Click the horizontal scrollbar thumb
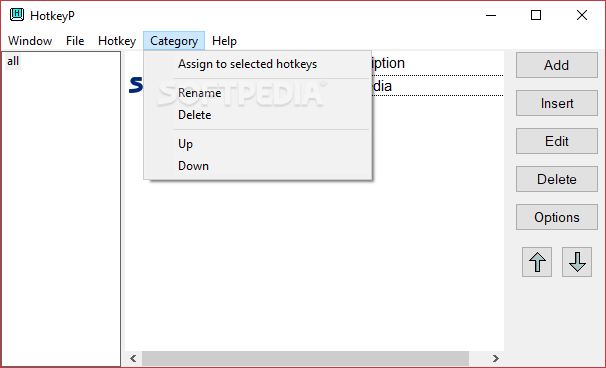The width and height of the screenshot is (606, 368). [305, 358]
